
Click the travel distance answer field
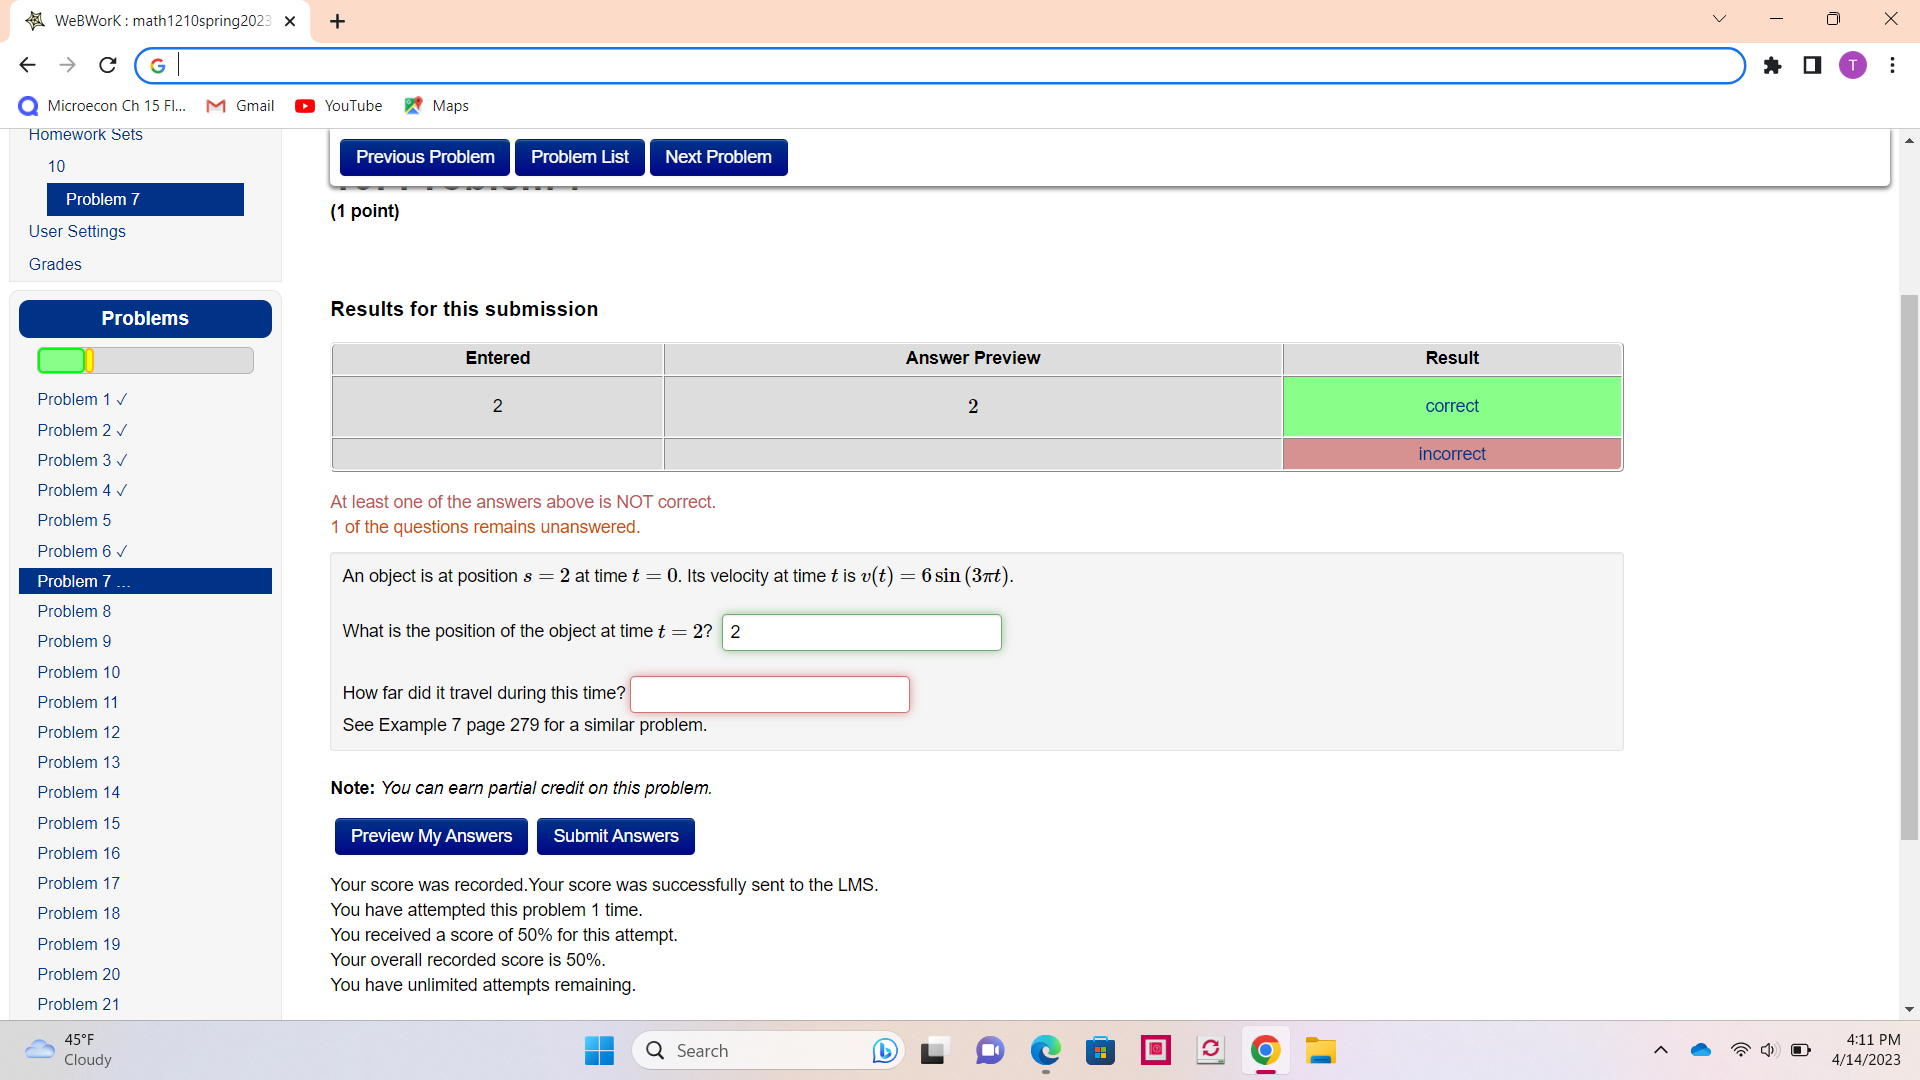(x=769, y=693)
